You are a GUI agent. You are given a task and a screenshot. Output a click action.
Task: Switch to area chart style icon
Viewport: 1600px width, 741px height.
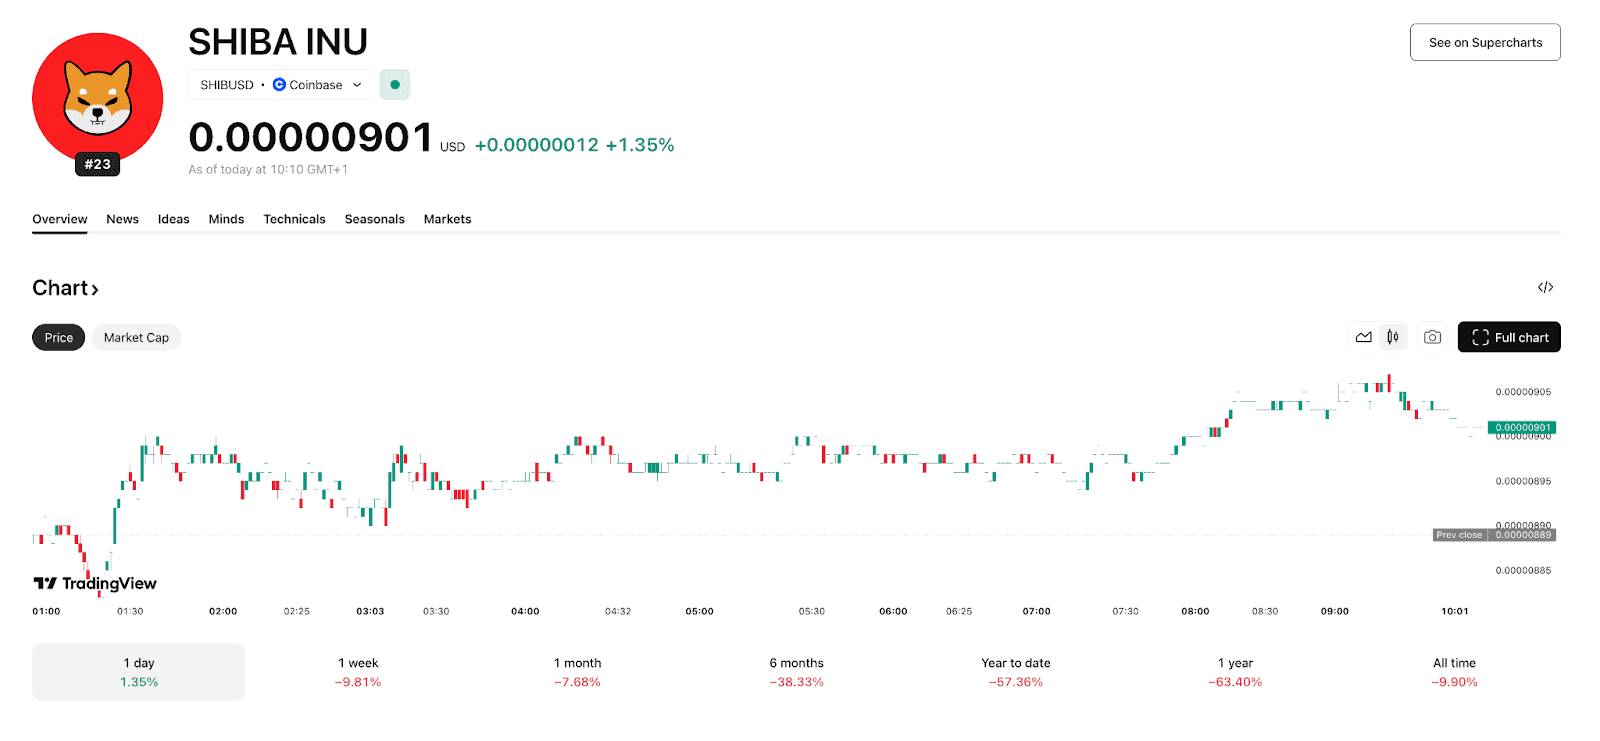(1363, 337)
